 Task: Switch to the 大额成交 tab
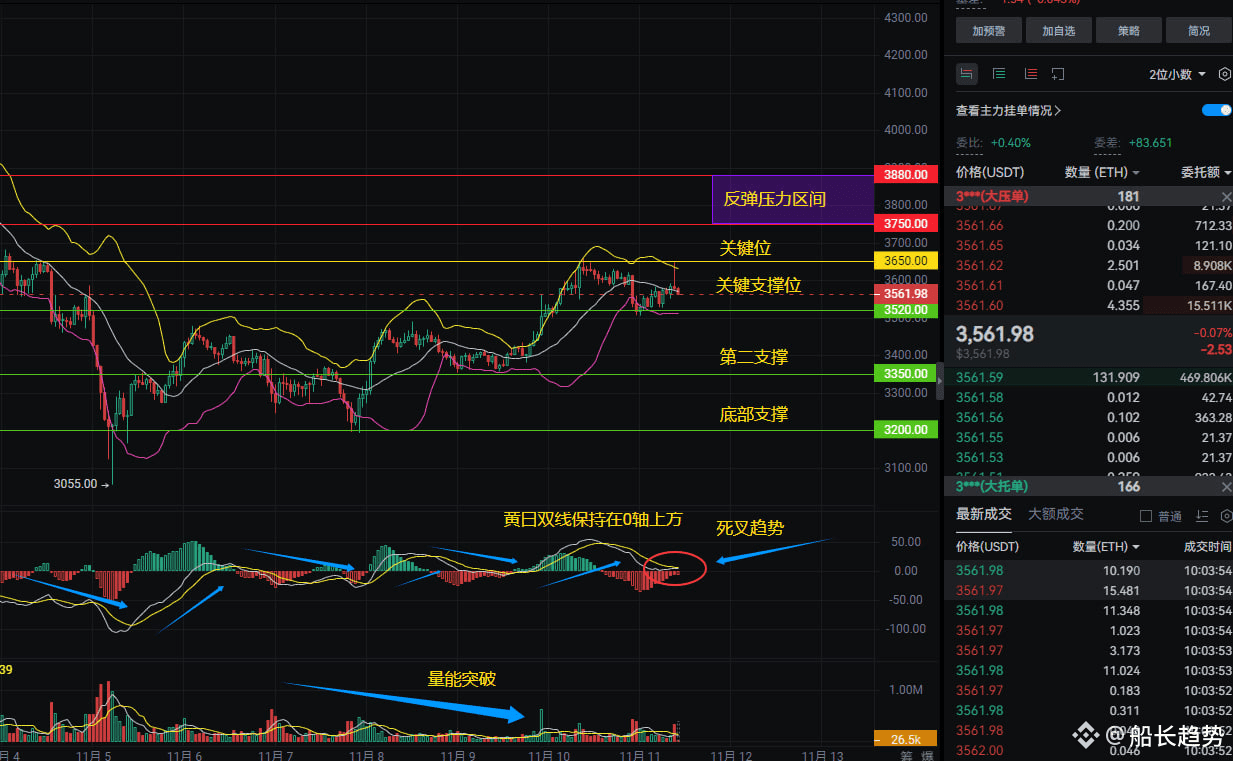1056,514
